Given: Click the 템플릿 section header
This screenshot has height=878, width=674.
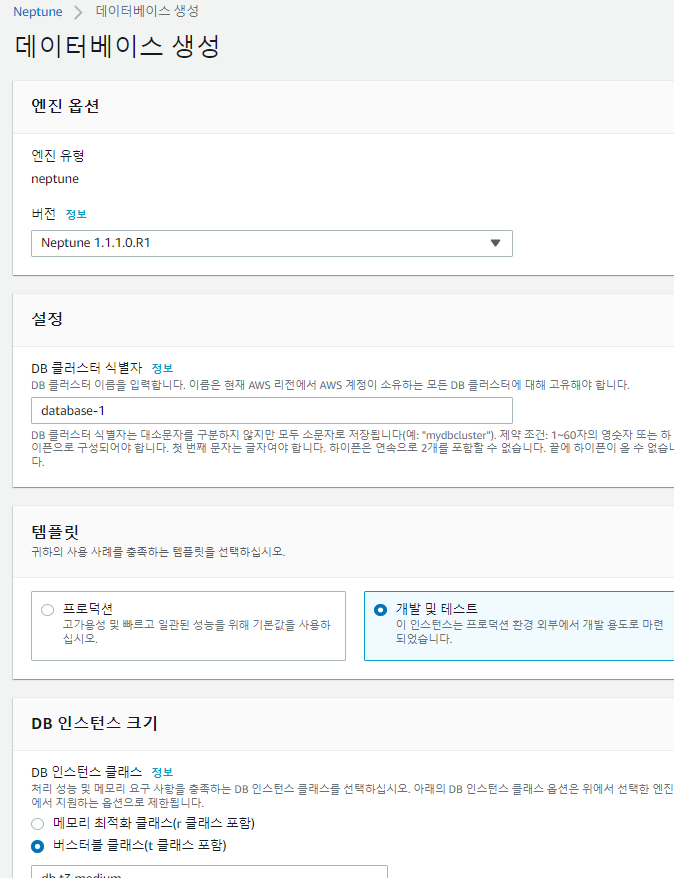Looking at the screenshot, I should click(57, 533).
